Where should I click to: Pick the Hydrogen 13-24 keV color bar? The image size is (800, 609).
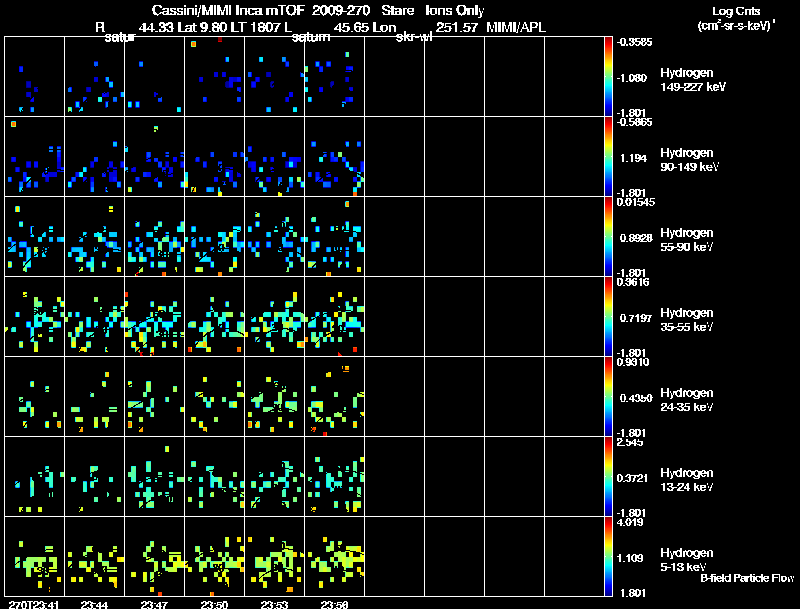[608, 477]
